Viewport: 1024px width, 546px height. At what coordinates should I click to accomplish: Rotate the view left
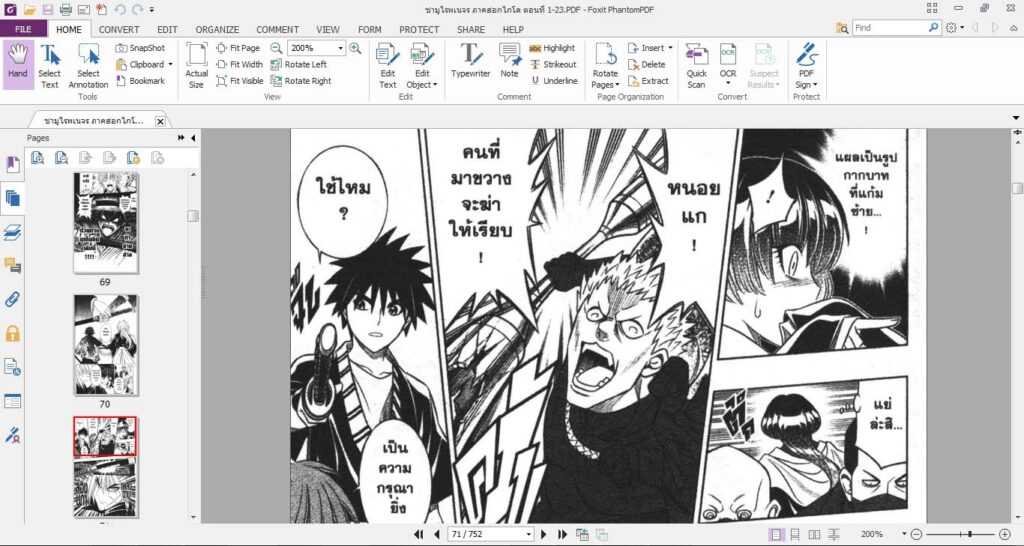(298, 64)
